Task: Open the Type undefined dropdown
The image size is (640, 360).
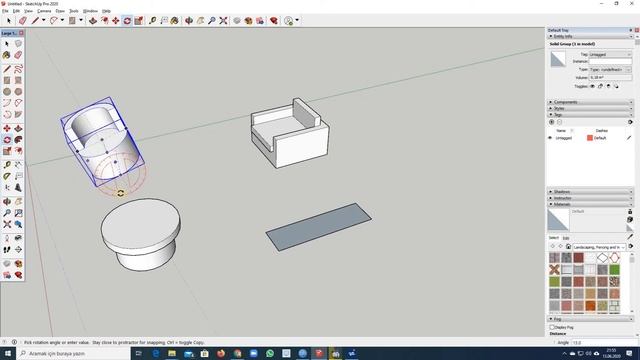Action: 610,70
